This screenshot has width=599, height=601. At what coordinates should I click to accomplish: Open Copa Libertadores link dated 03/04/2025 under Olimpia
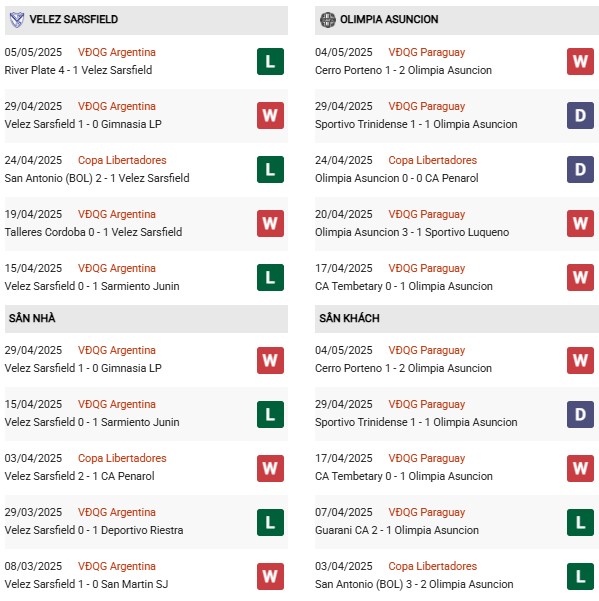point(433,566)
